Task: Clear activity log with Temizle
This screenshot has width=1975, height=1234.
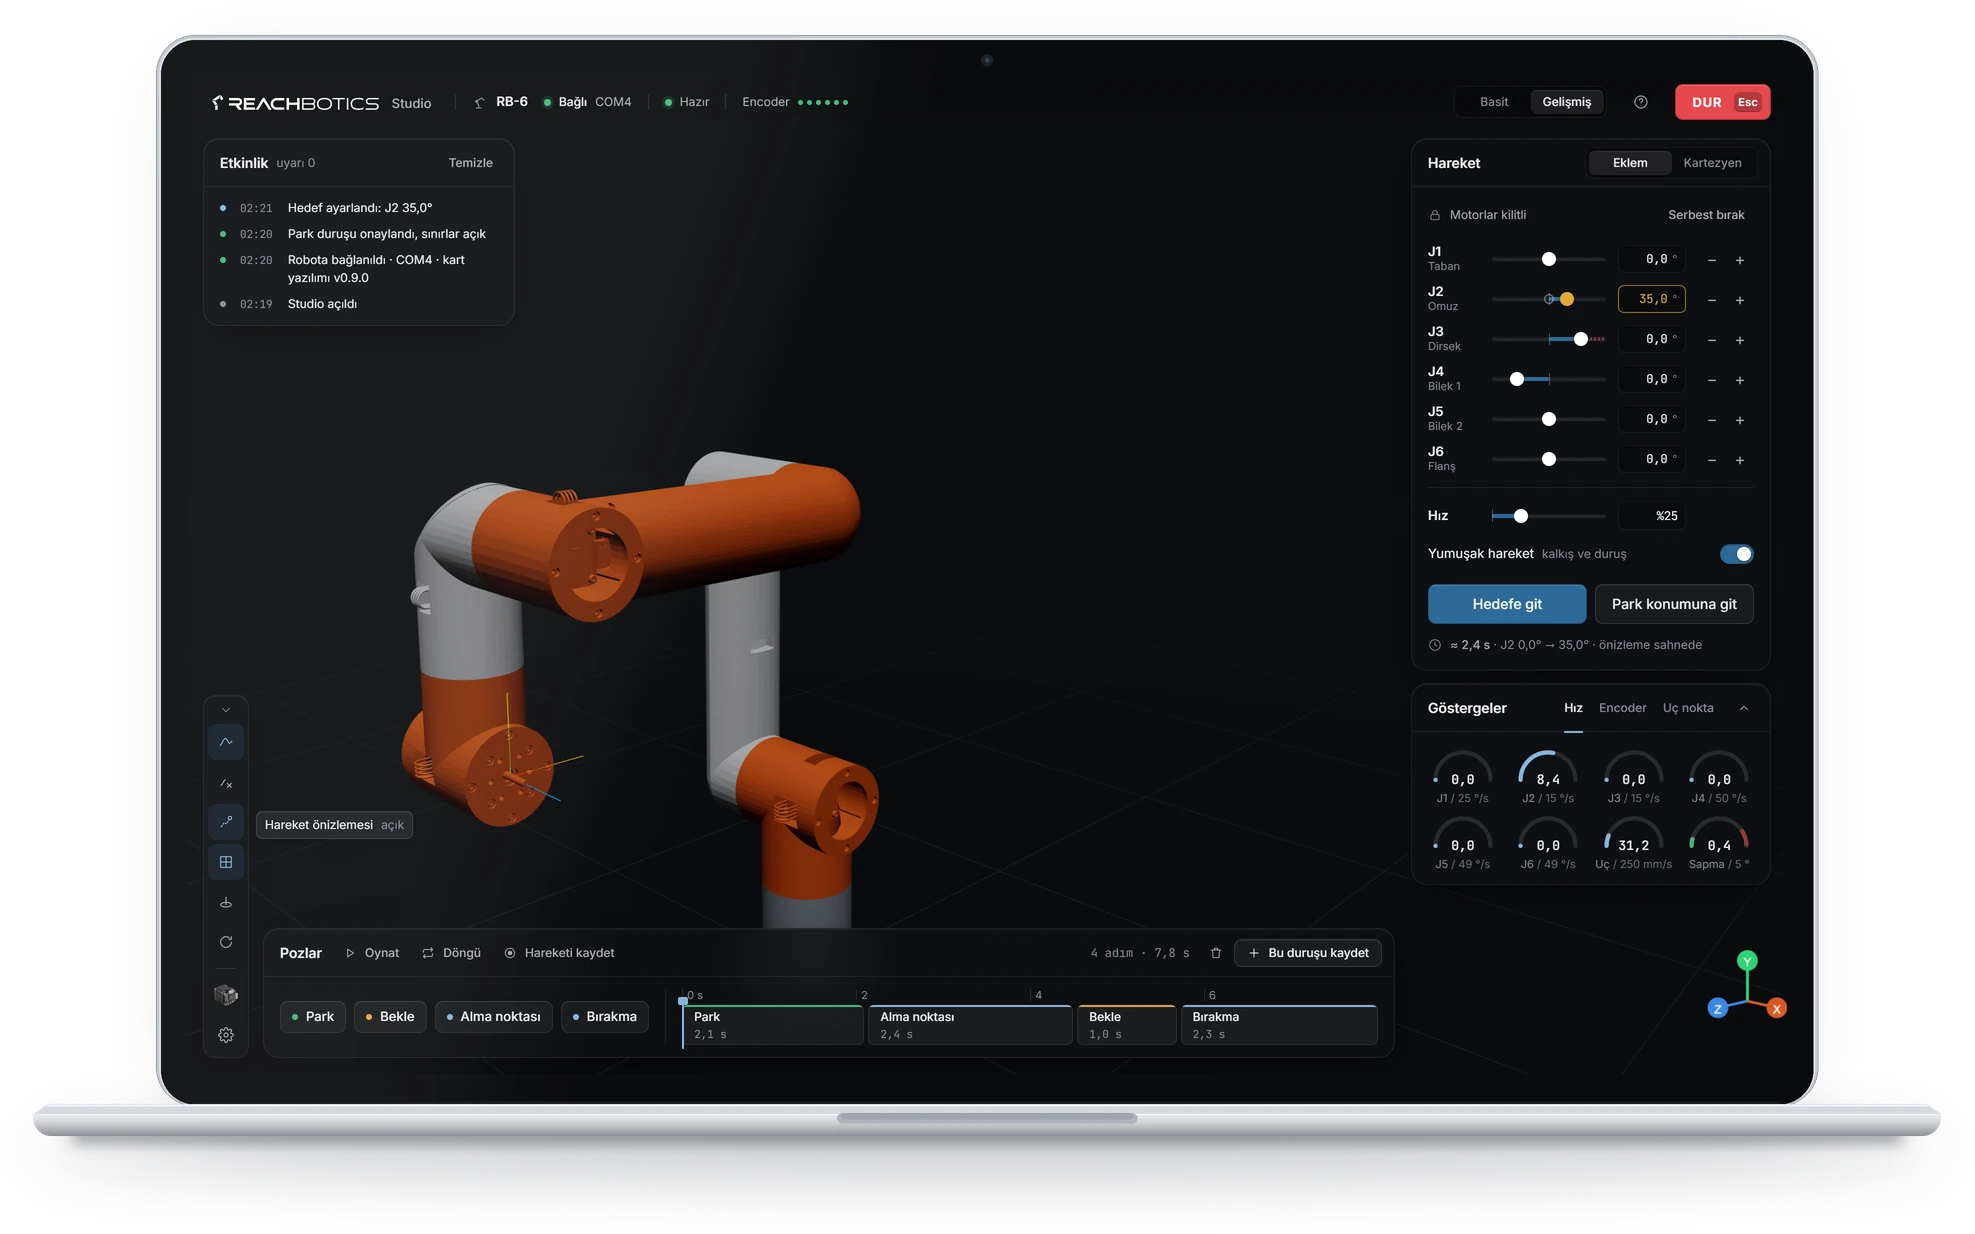Action: [x=470, y=163]
